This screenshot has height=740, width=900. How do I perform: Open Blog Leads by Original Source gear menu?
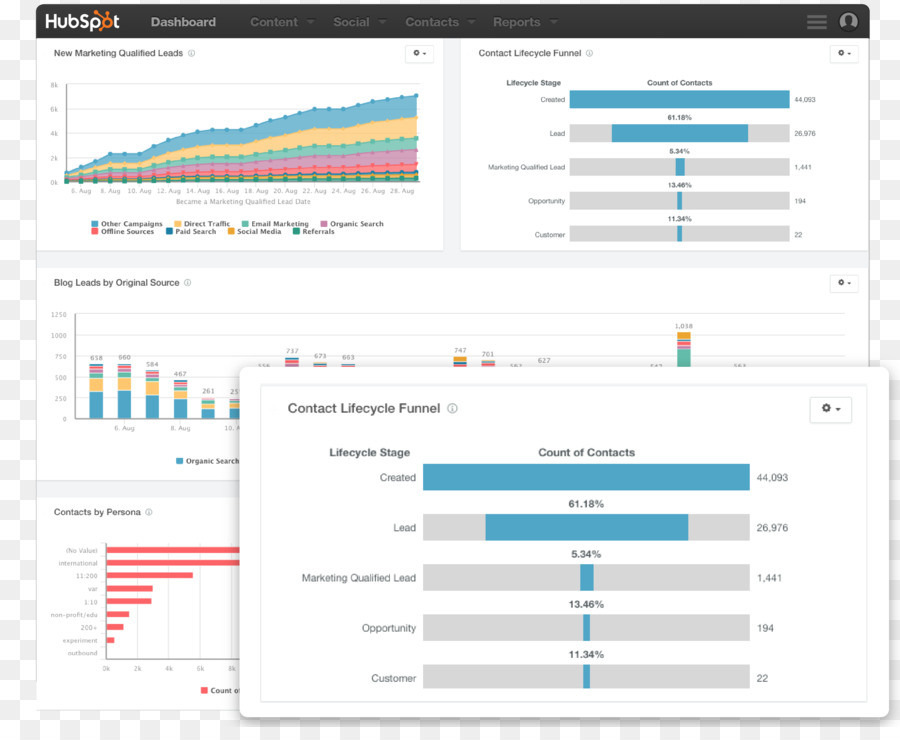(844, 283)
